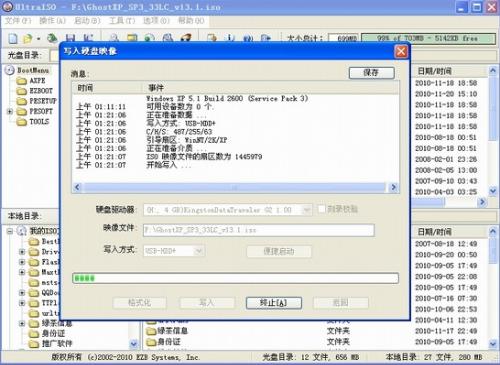The height and width of the screenshot is (365, 500).
Task: Click the Save floppy disk toolbar icon
Action: (x=70, y=38)
